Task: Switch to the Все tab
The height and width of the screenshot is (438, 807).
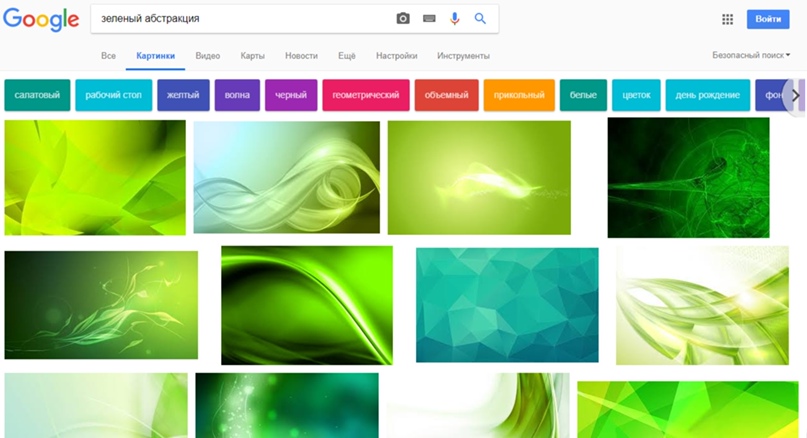Action: 108,56
